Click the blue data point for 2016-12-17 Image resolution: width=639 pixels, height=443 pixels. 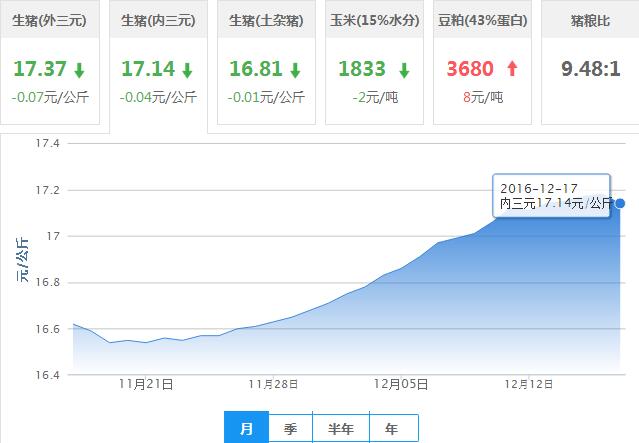coord(620,203)
